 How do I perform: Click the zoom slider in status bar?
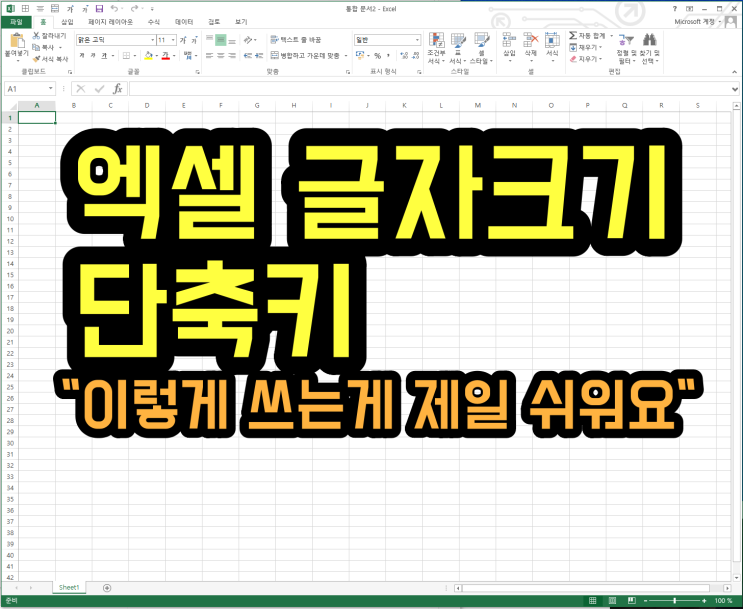click(x=673, y=601)
